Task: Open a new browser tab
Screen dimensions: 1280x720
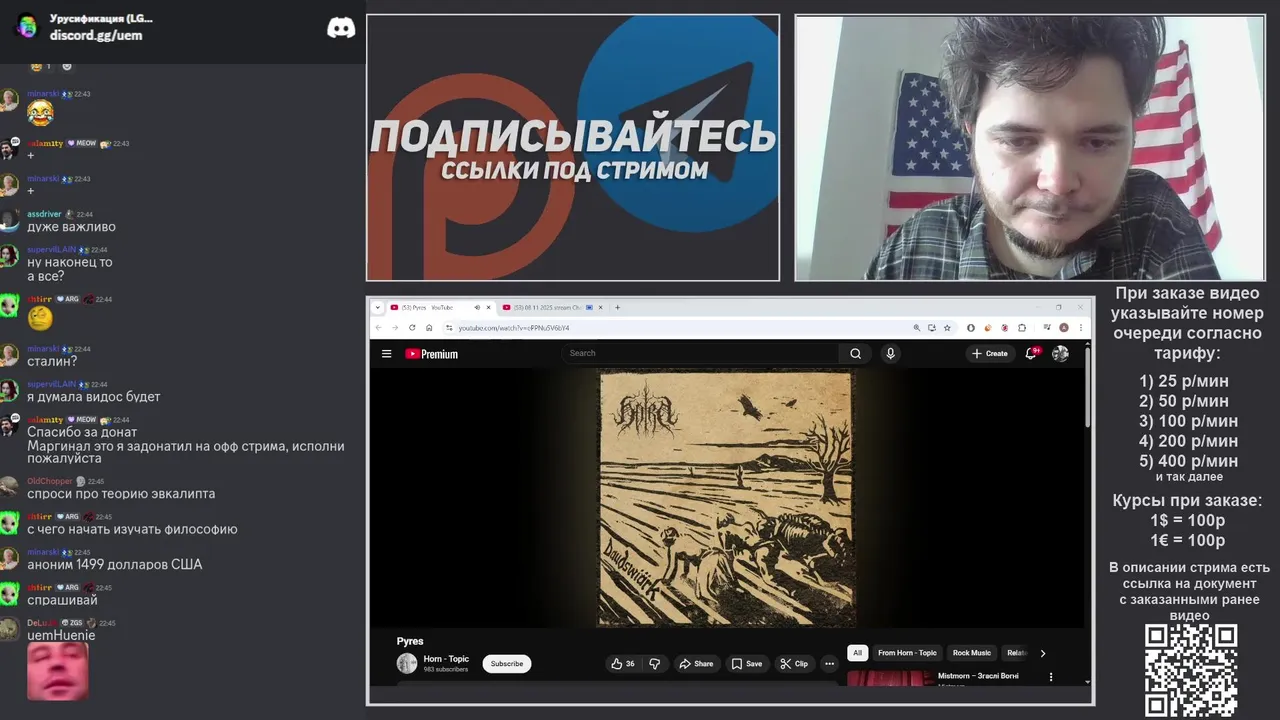Action: (x=617, y=307)
